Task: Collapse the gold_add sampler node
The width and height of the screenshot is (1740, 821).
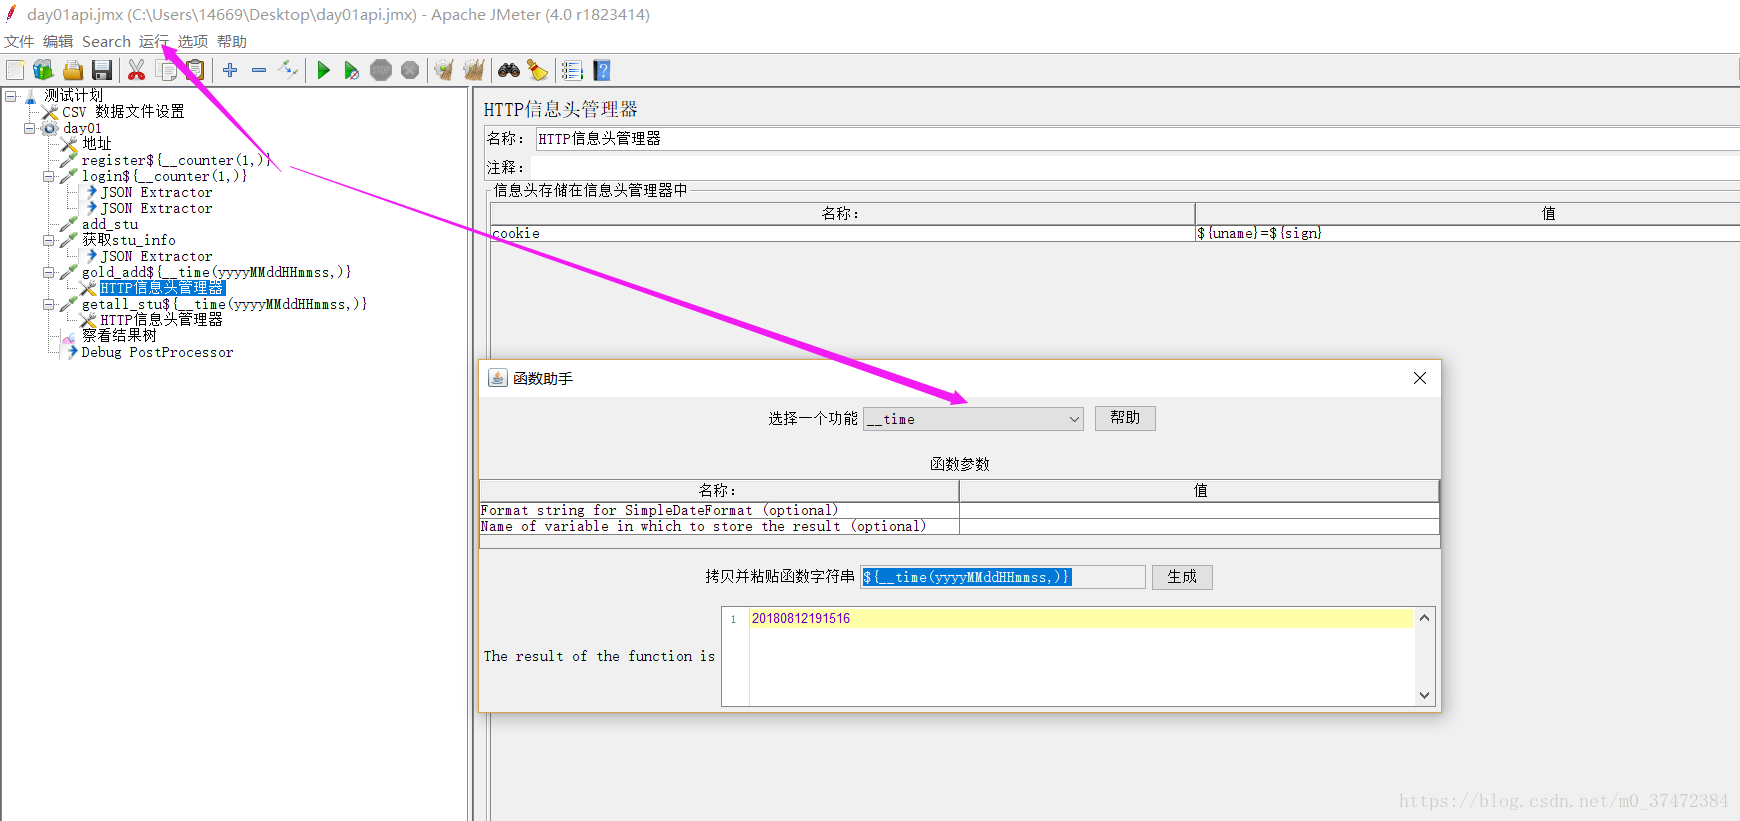Action: [x=49, y=272]
